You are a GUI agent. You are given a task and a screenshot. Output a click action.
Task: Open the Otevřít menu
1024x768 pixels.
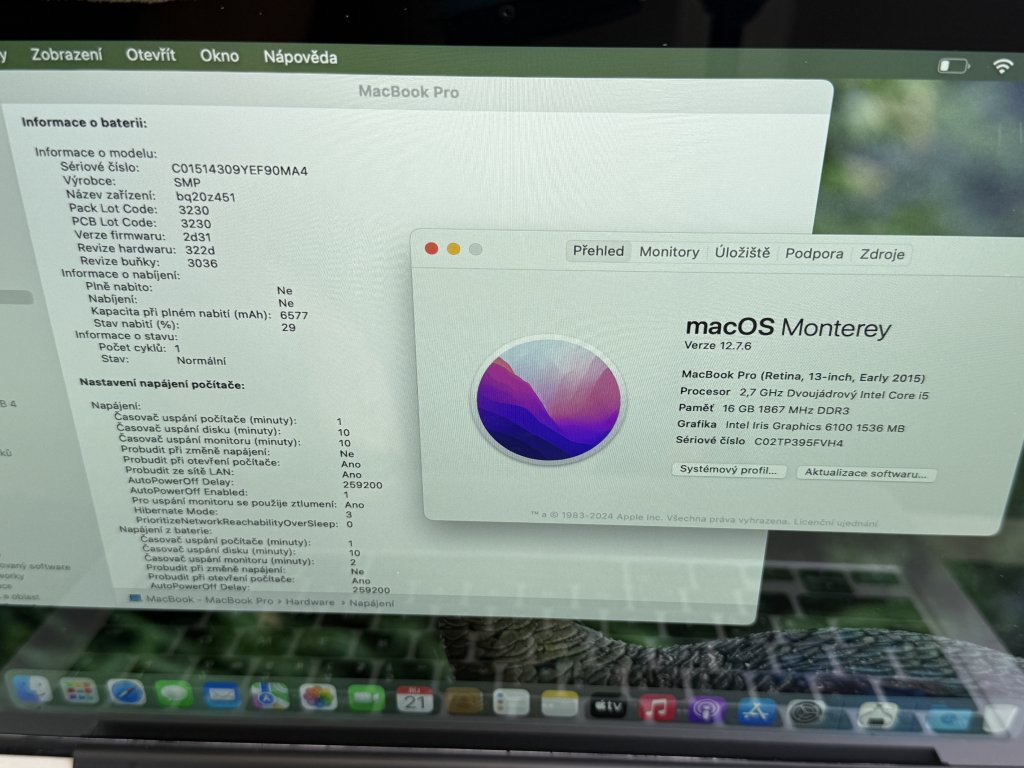point(150,55)
